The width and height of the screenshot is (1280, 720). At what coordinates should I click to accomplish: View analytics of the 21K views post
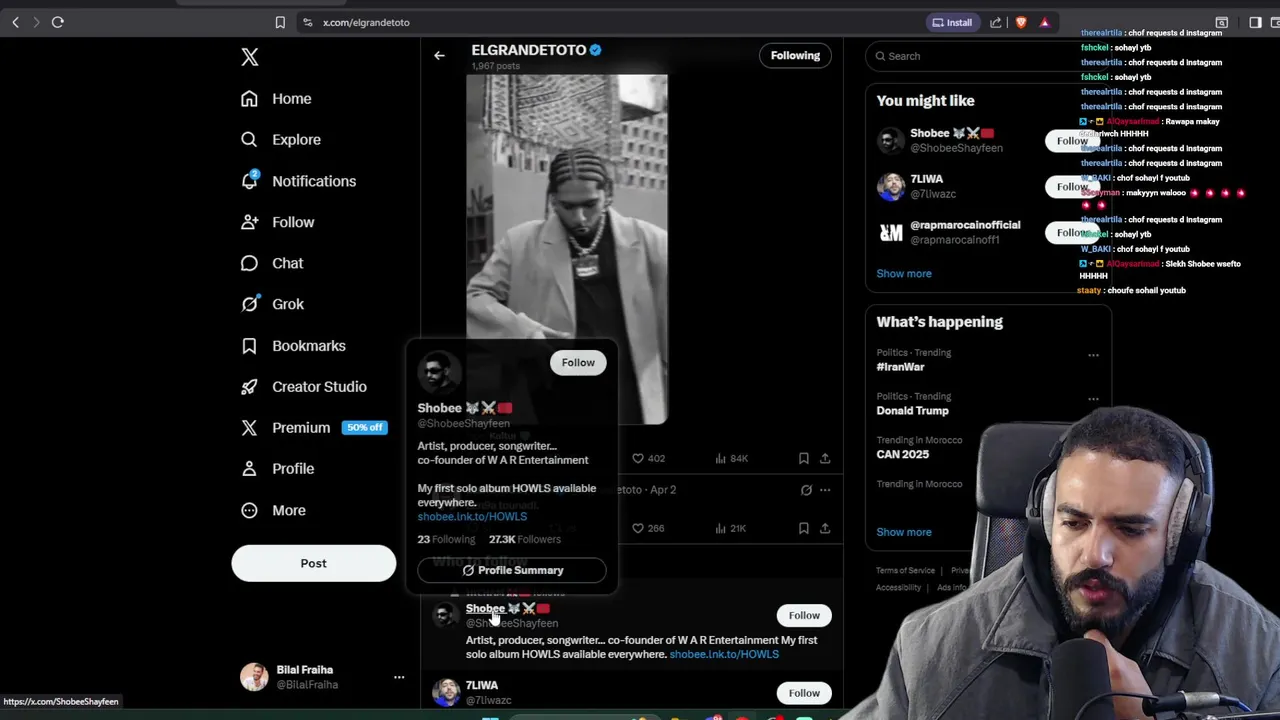pos(731,528)
